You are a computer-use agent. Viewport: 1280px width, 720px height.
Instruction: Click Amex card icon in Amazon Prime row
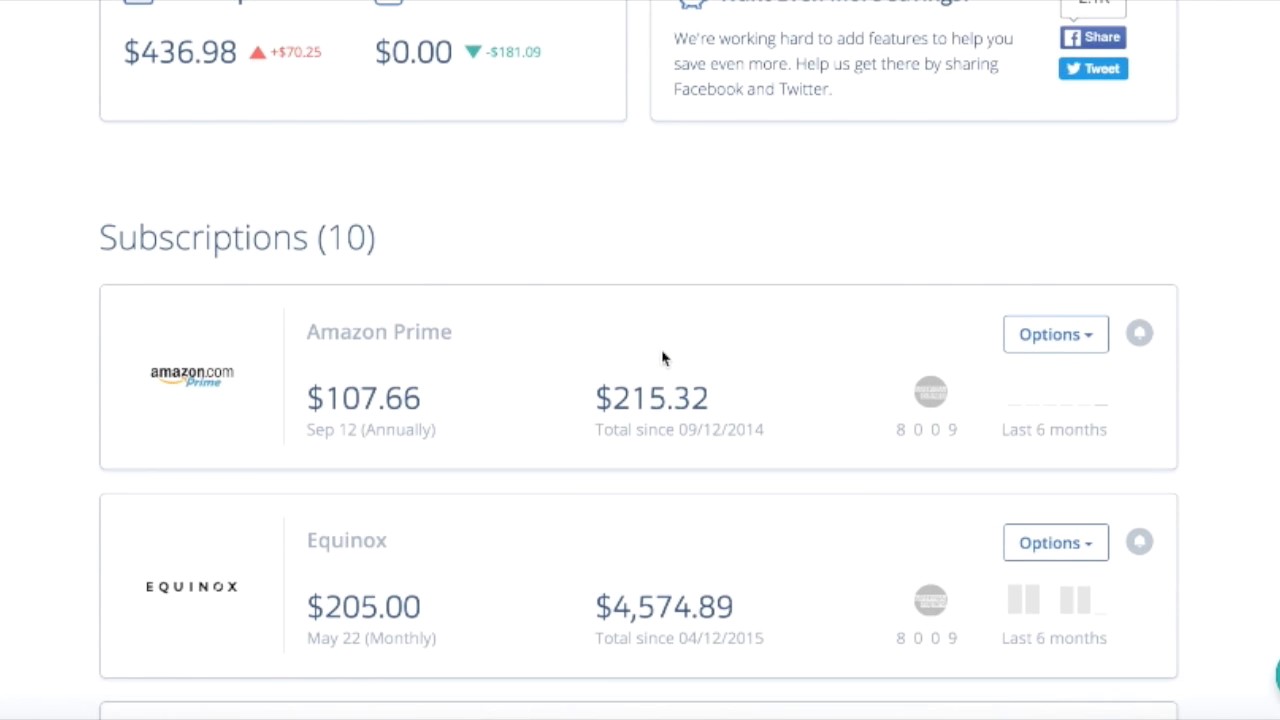930,392
